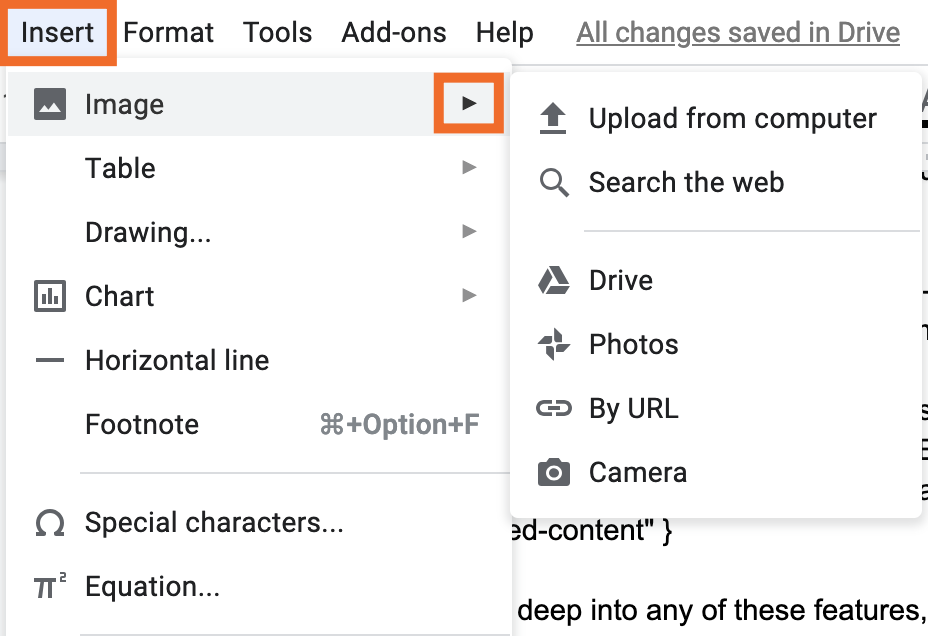The width and height of the screenshot is (928, 636).
Task: Open the Add-ons menu
Action: click(394, 32)
